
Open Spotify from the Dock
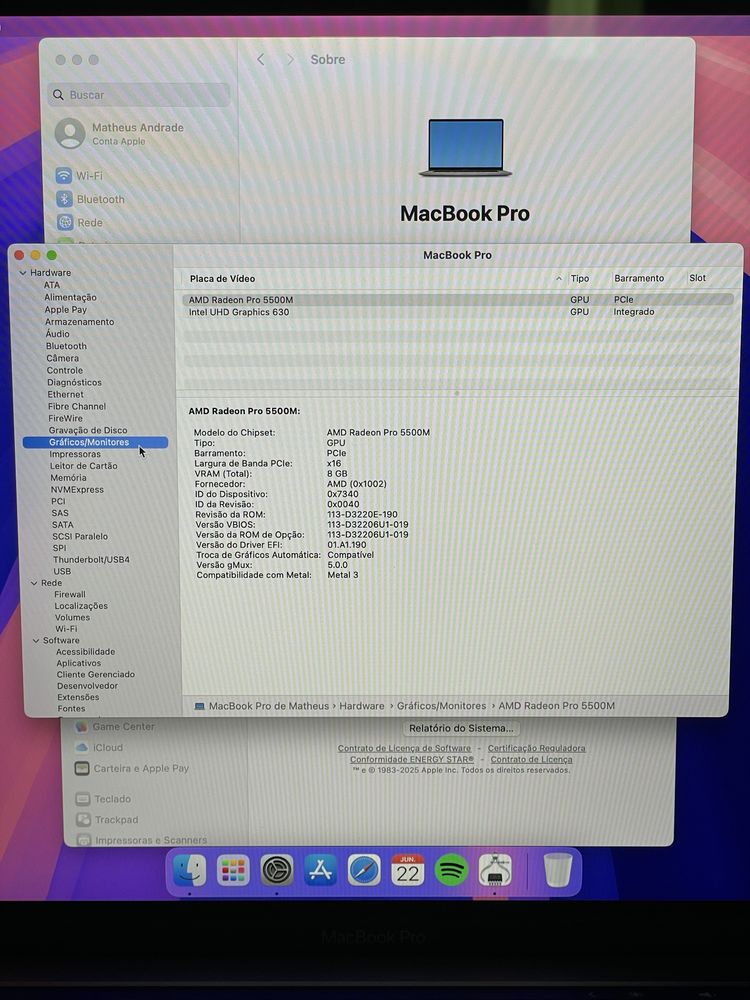[x=451, y=870]
